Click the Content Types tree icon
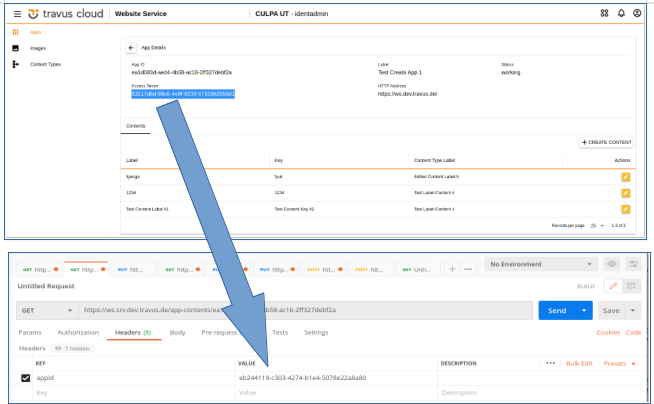 15,64
